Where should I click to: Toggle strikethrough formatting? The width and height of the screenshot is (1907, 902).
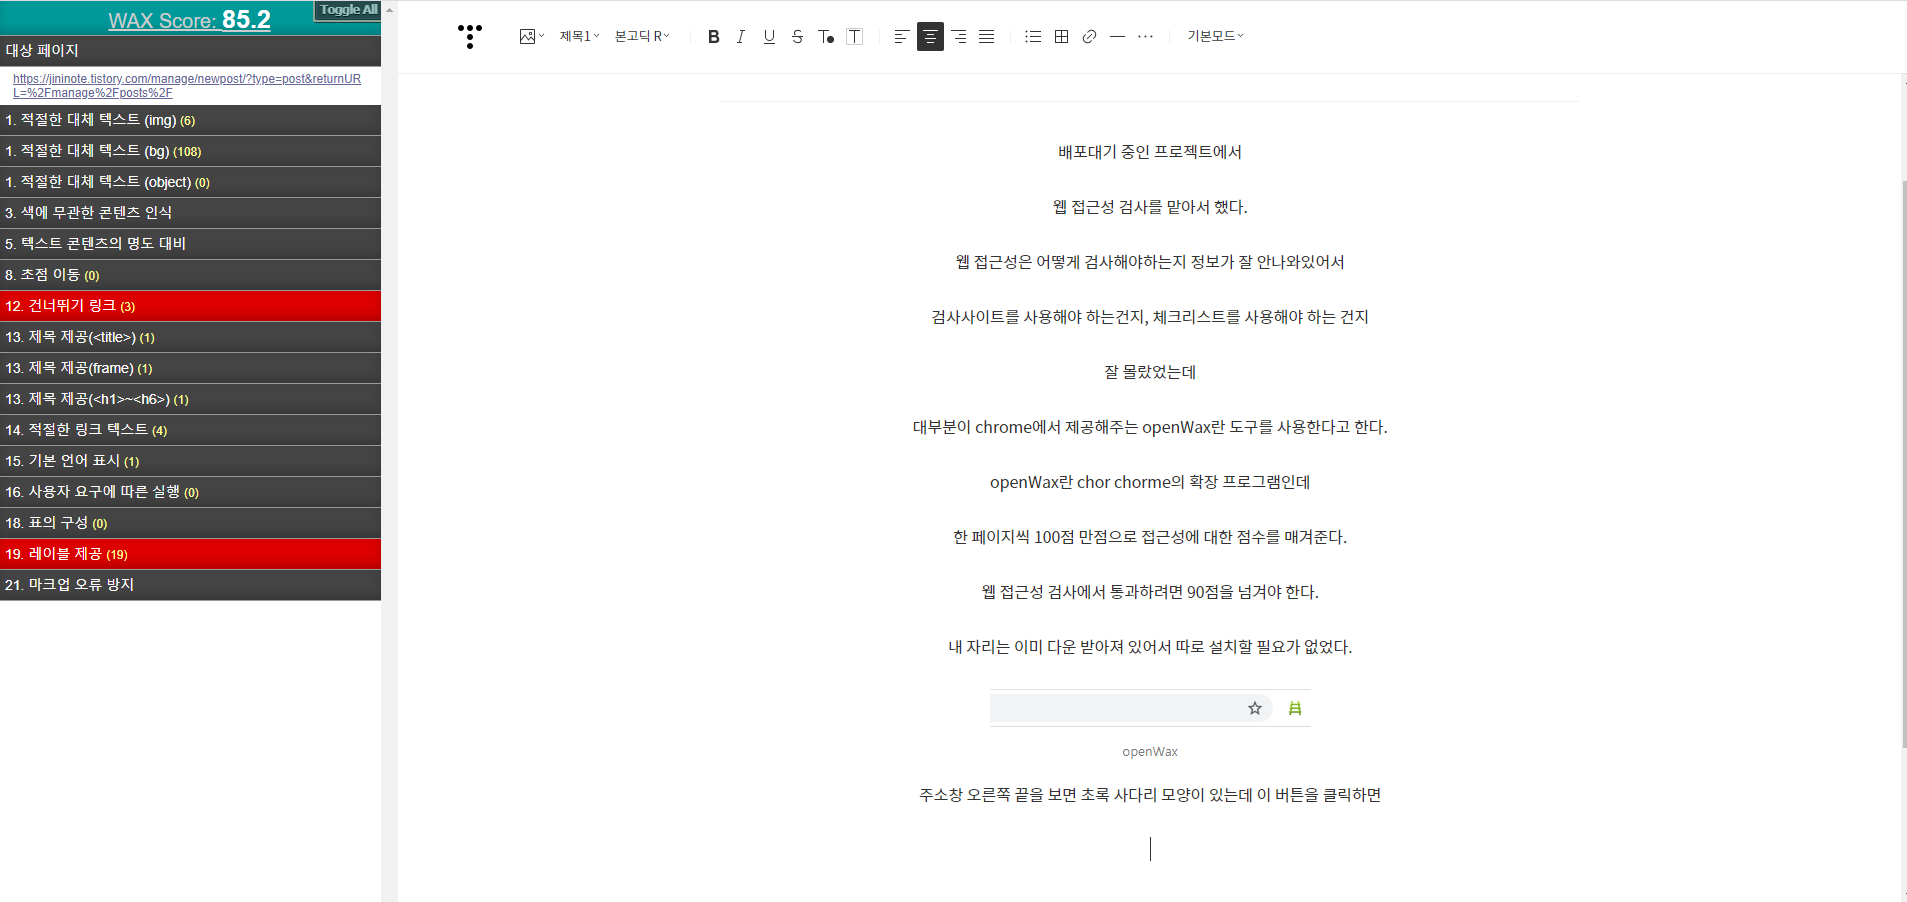tap(797, 37)
